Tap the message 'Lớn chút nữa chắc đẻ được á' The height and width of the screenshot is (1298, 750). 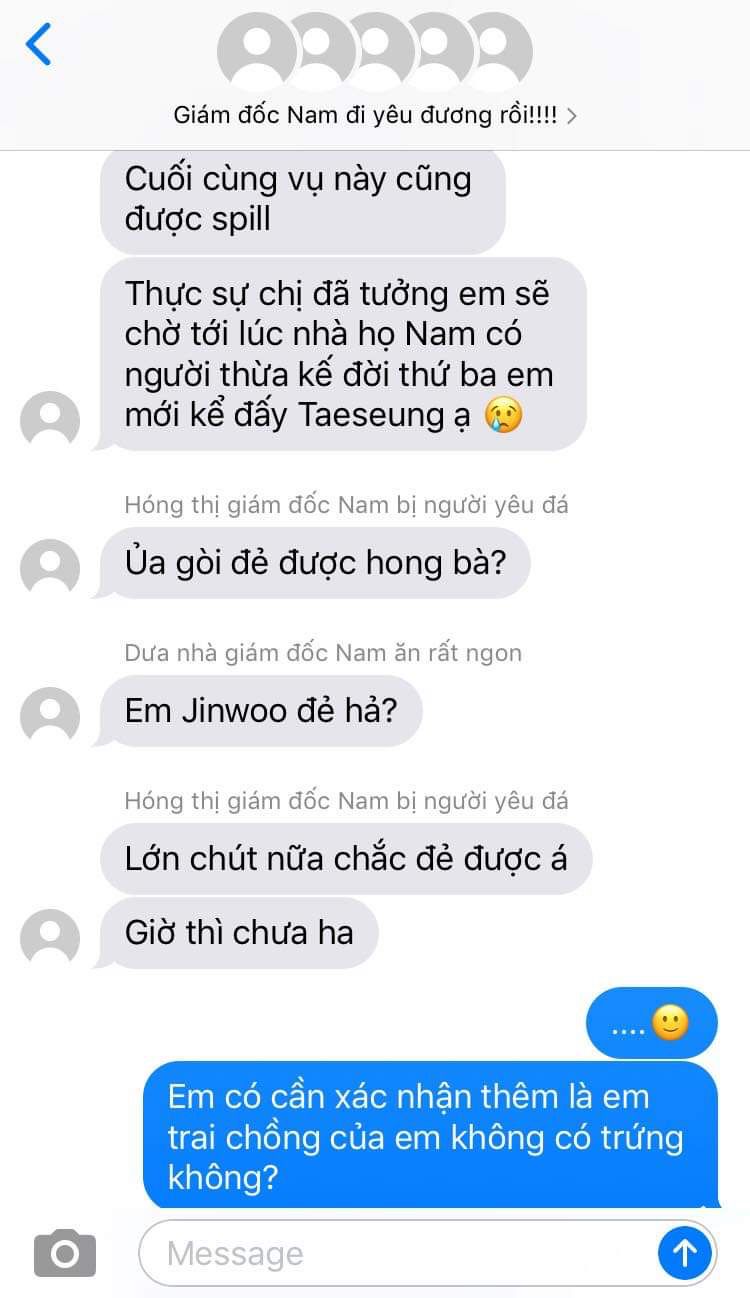(x=346, y=859)
